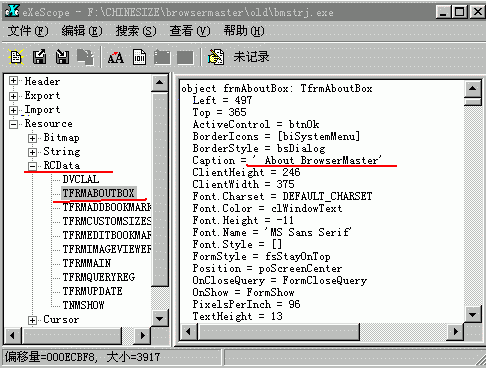Click the greyed copy resource icon
486x368 pixels.
click(x=85, y=57)
